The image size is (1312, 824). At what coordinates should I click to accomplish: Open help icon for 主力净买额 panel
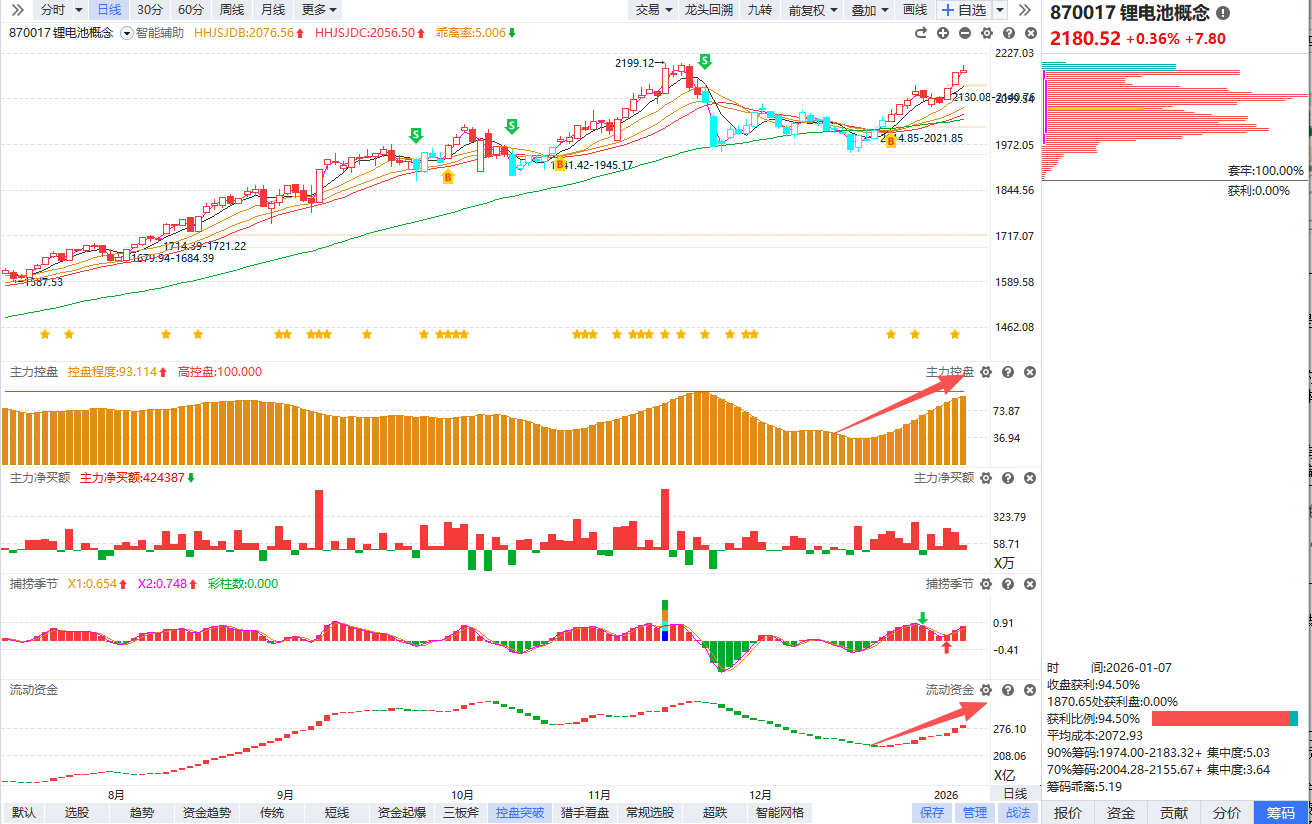pyautogui.click(x=1008, y=478)
